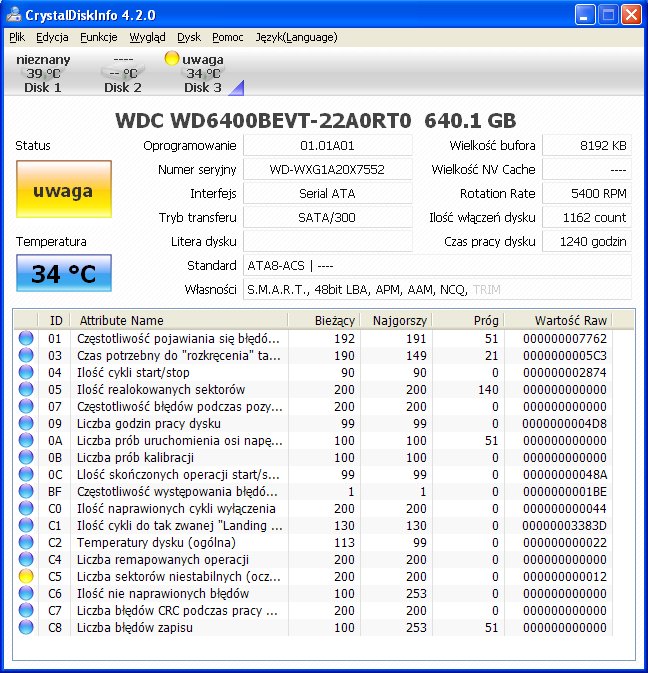Click the yellow status circle beside Disk 3
This screenshot has width=648, height=673.
click(x=172, y=58)
